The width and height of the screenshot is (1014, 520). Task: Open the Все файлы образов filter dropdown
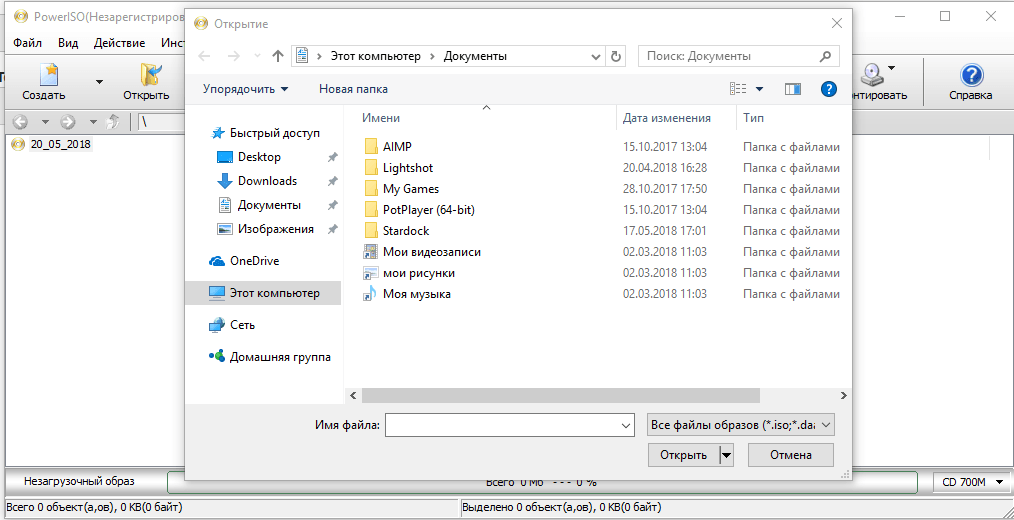[x=741, y=425]
